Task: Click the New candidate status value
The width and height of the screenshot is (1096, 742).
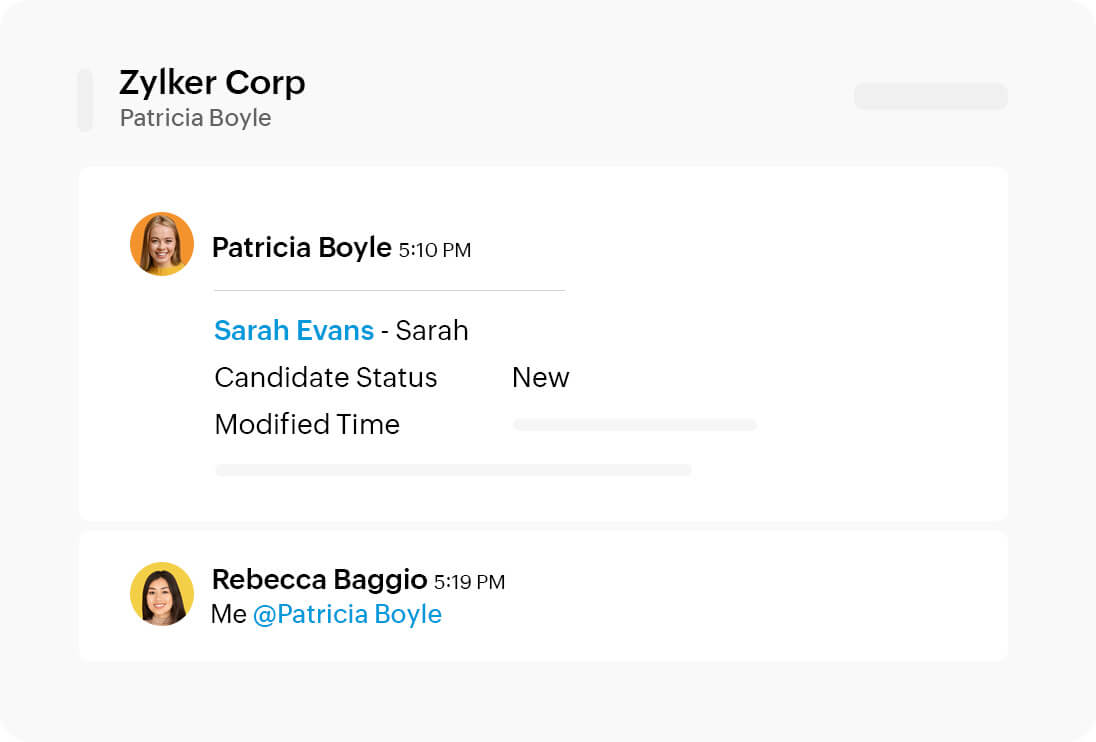Action: [540, 378]
